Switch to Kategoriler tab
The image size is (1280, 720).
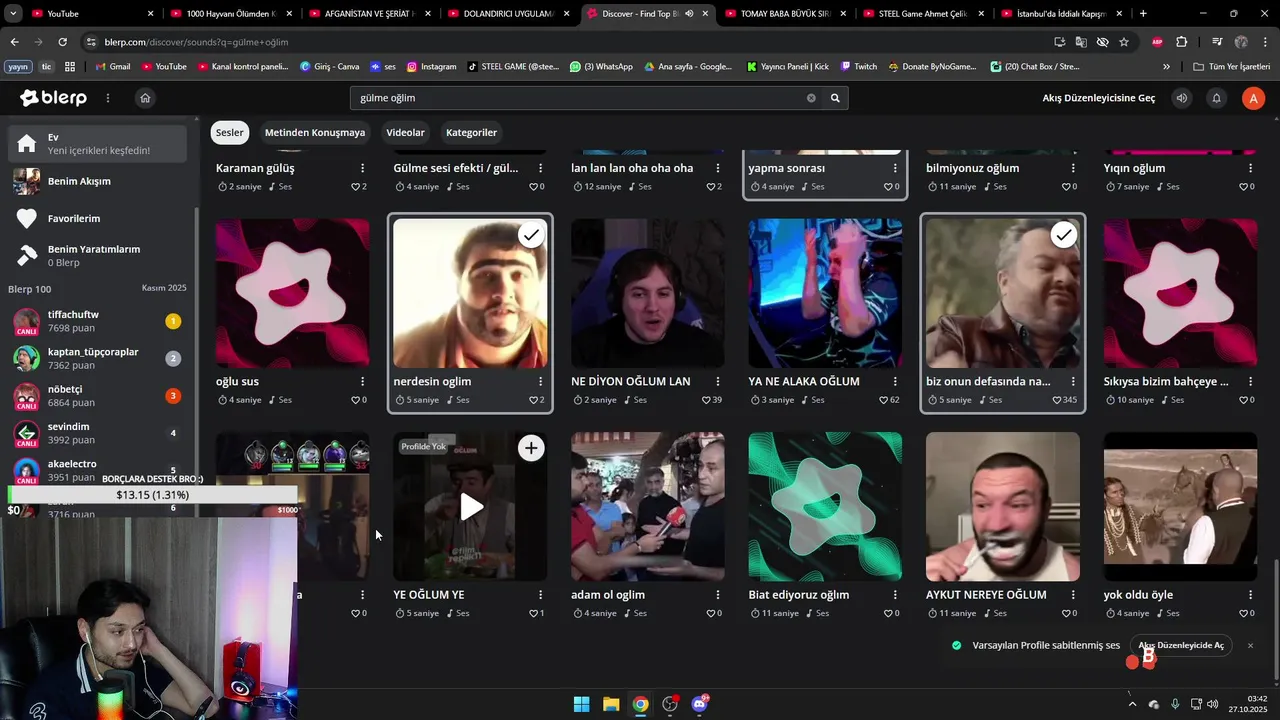pyautogui.click(x=471, y=132)
